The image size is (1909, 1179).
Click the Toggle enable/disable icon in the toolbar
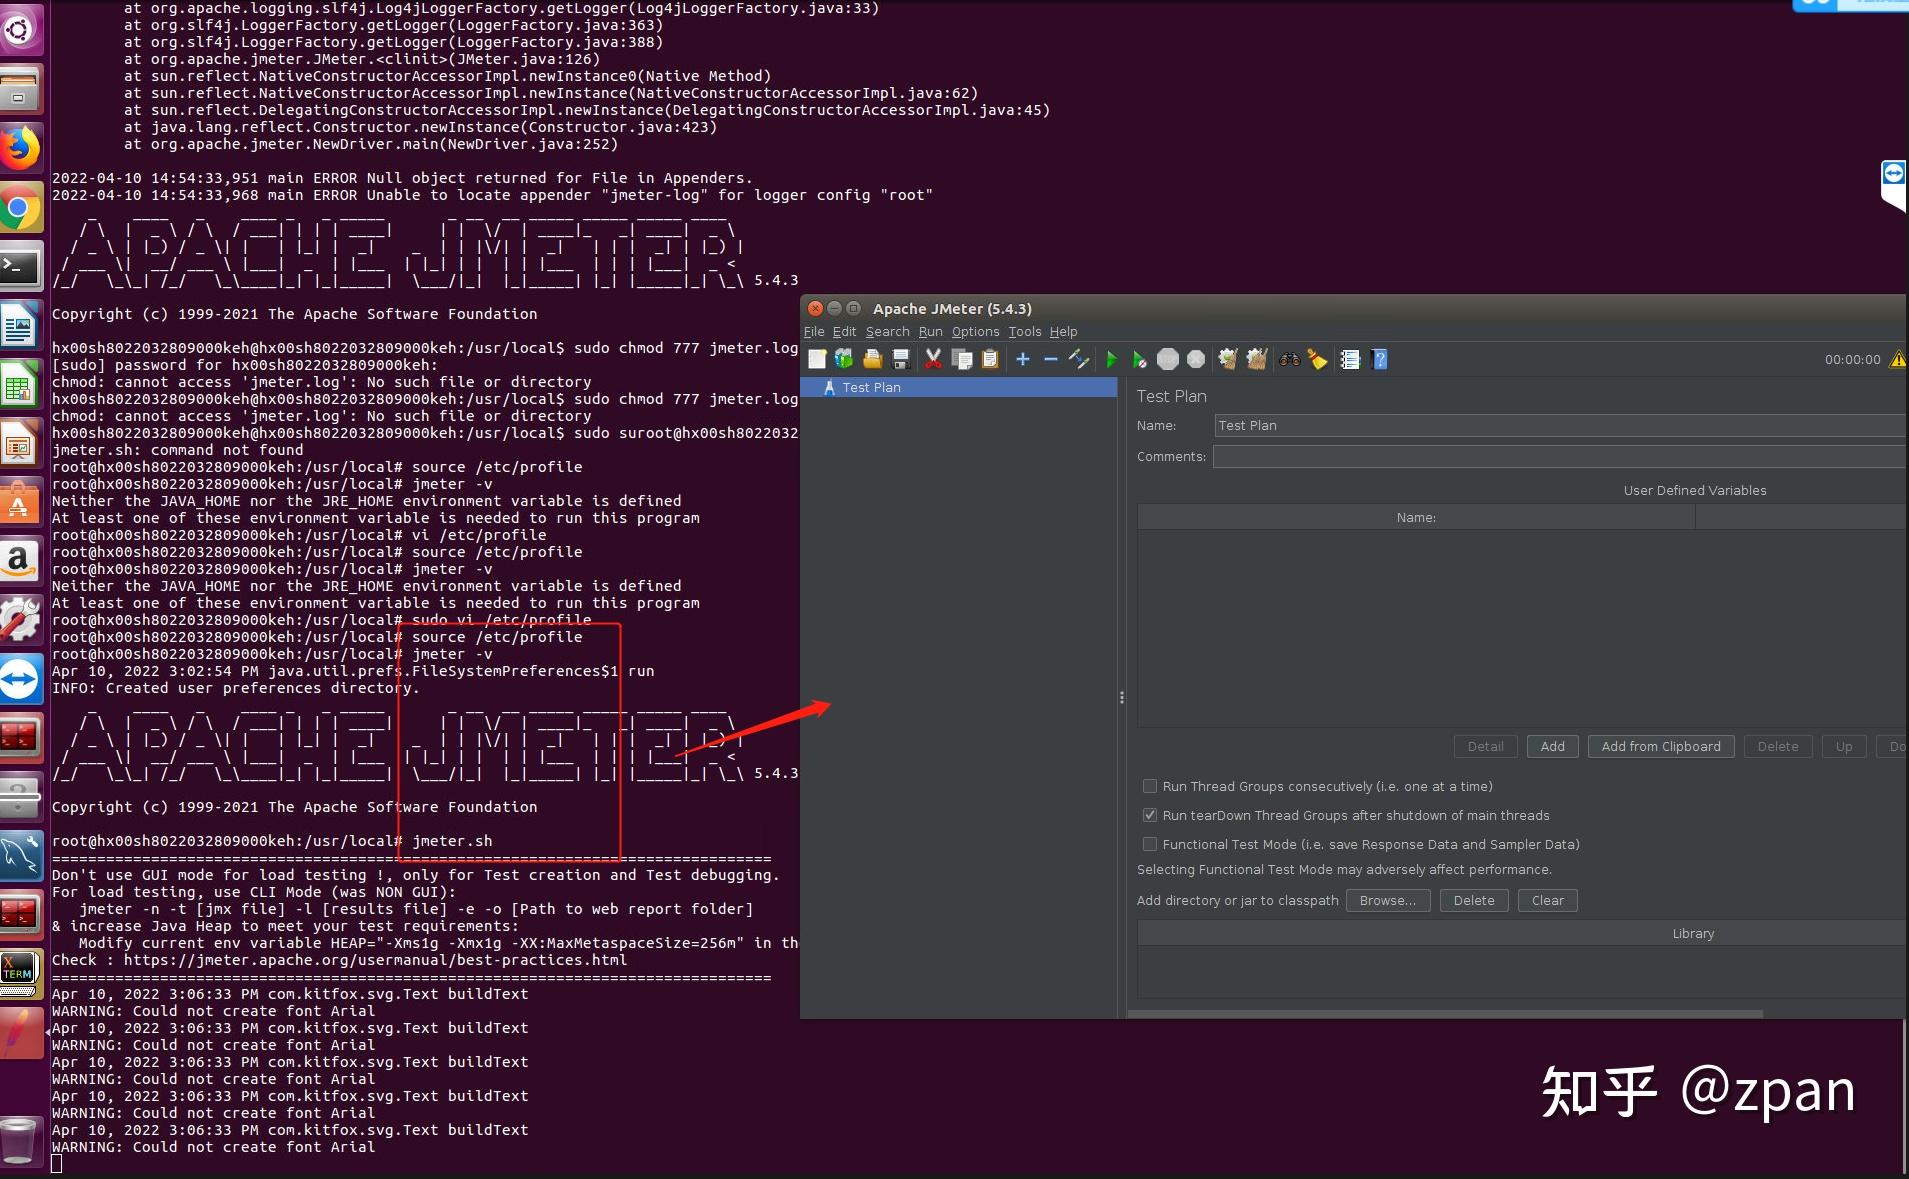pyautogui.click(x=1078, y=359)
